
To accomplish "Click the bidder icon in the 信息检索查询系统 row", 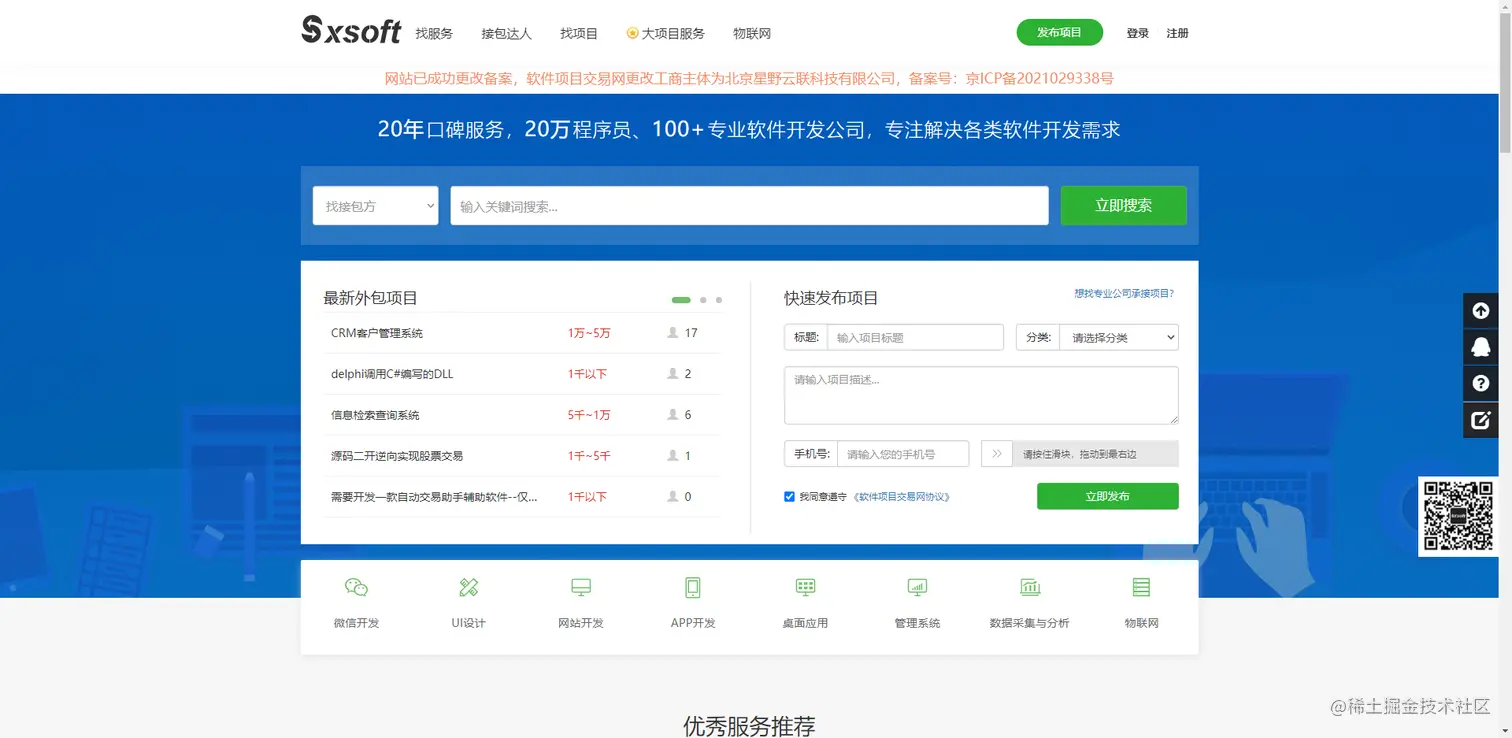I will pos(673,415).
